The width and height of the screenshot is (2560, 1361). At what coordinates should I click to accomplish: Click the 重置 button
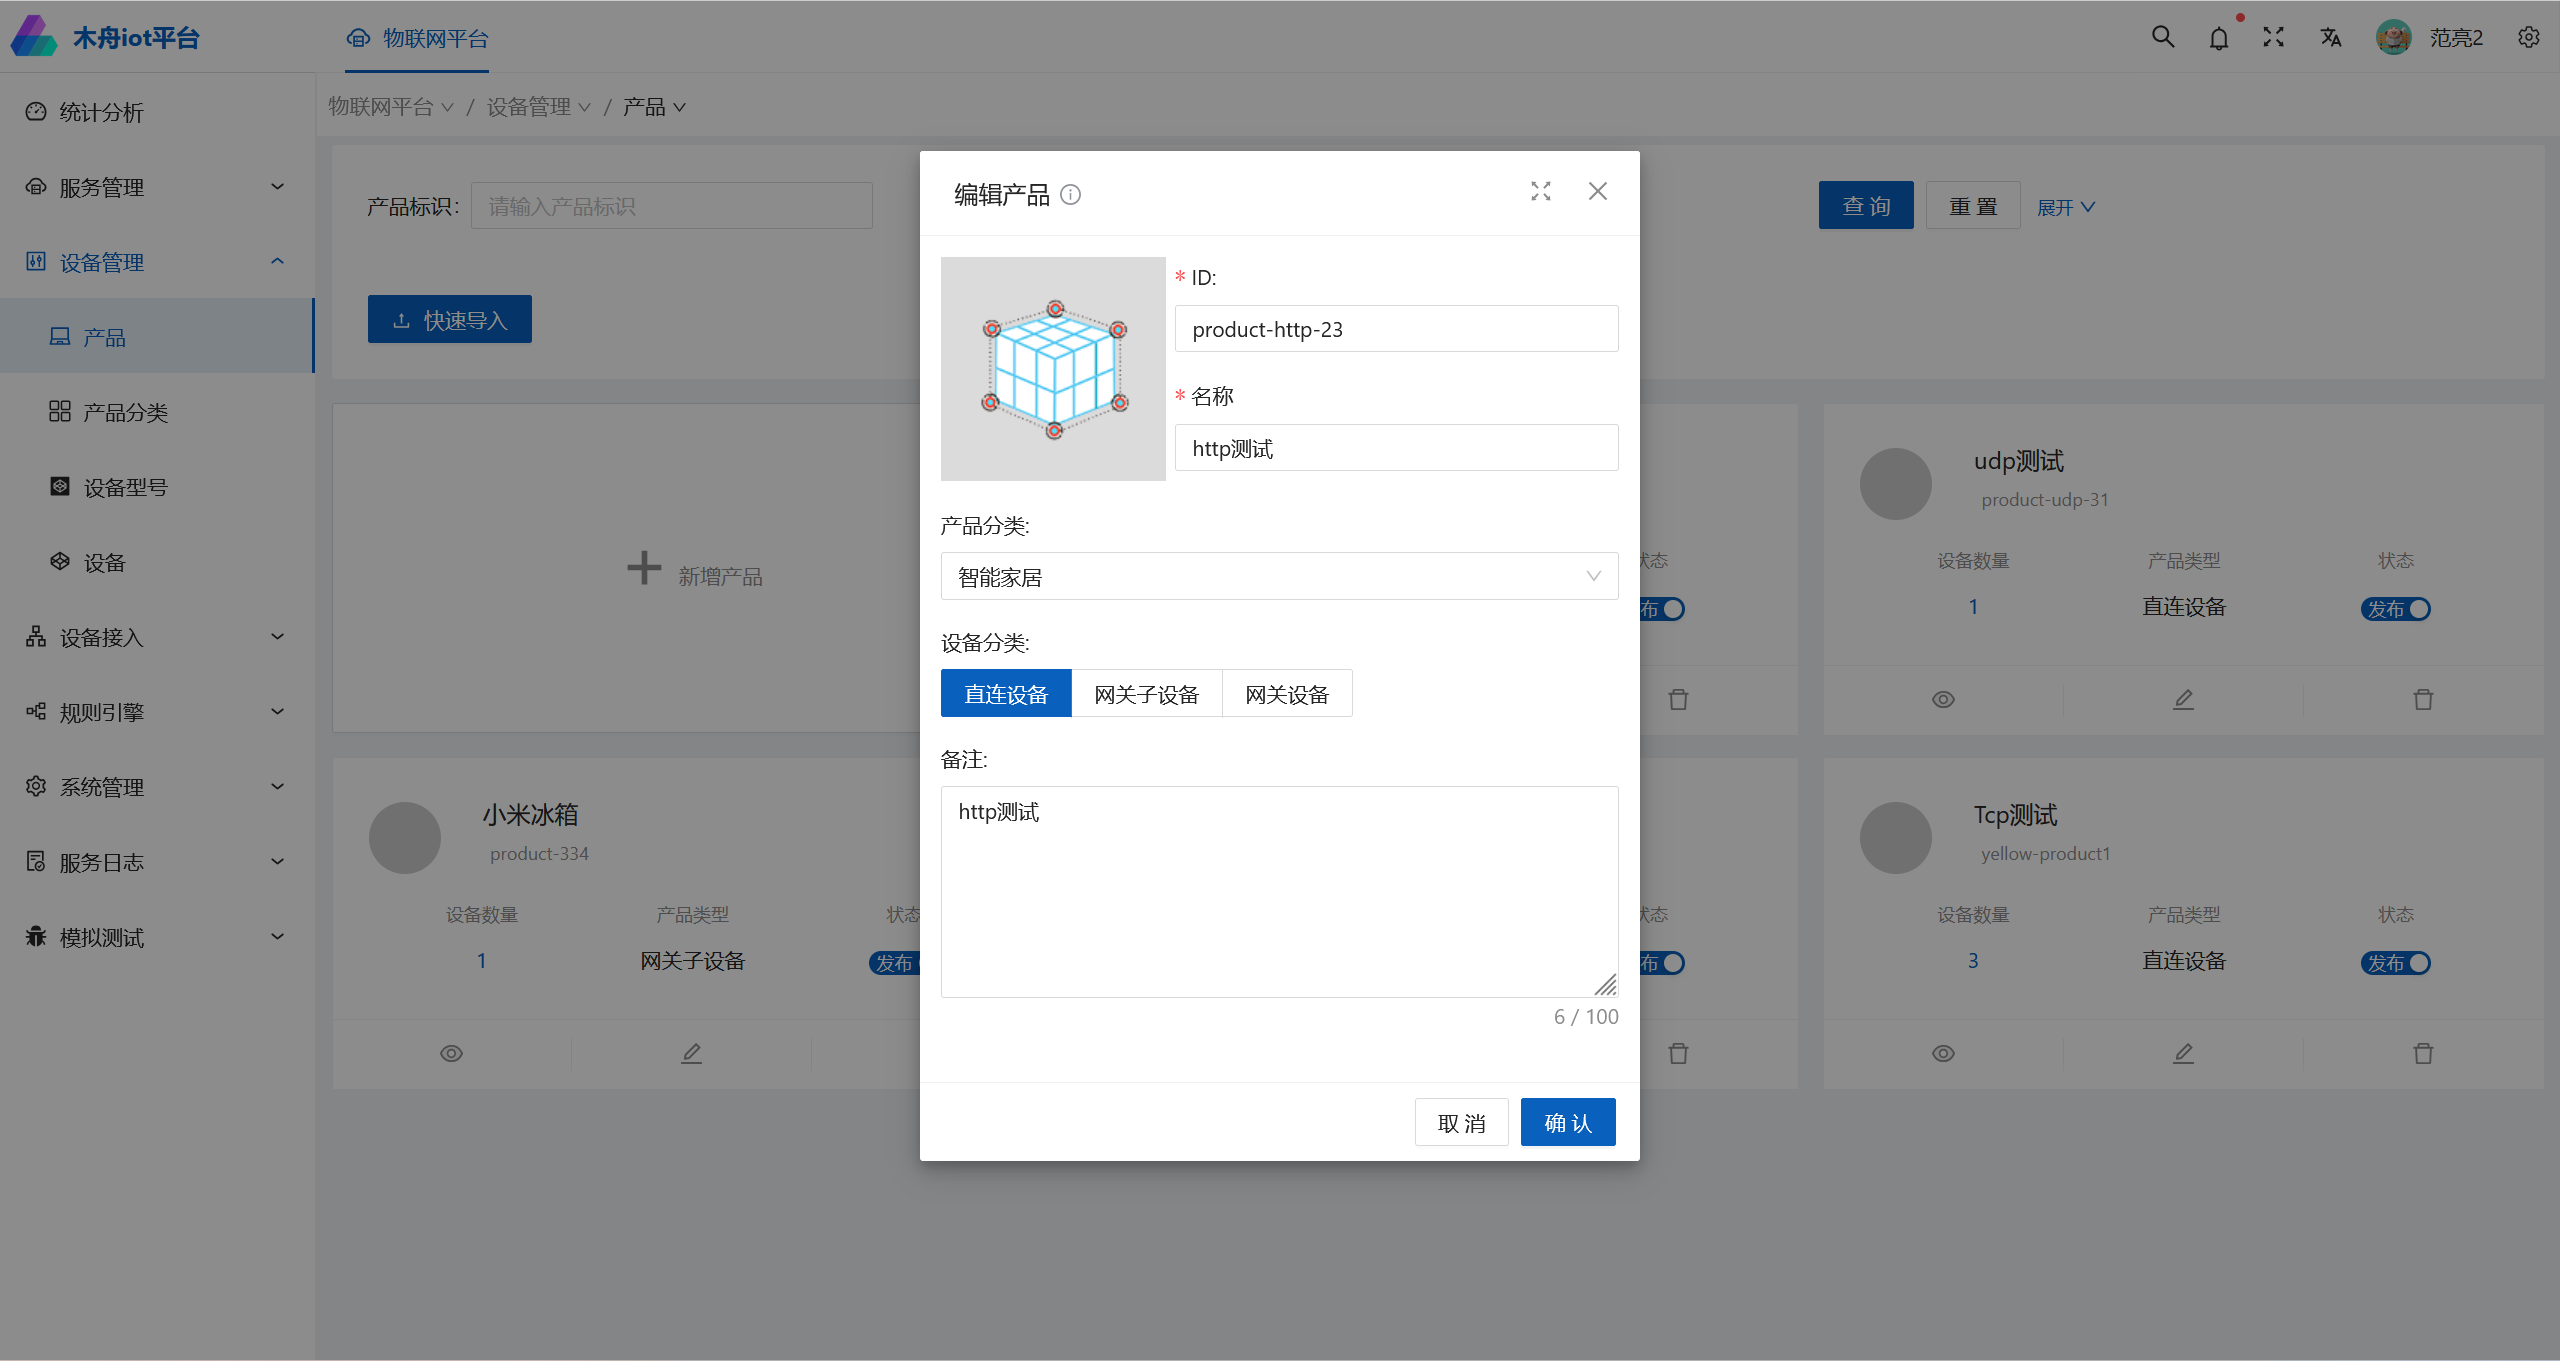point(1973,206)
